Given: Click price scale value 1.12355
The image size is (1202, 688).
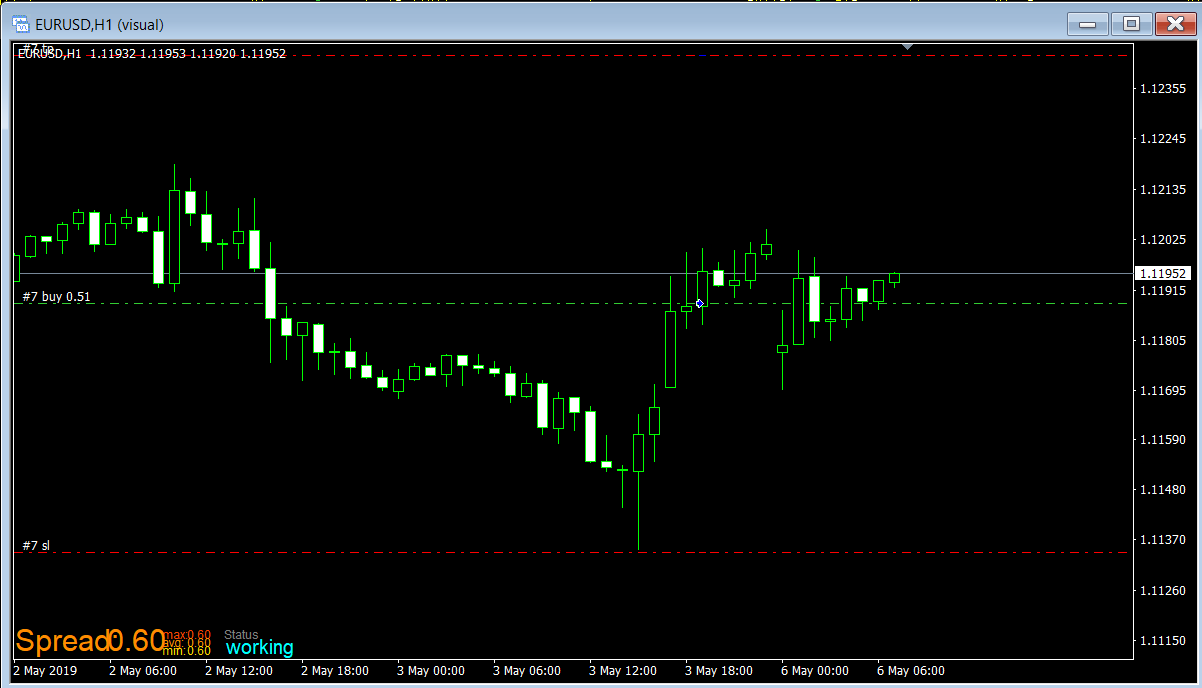Looking at the screenshot, I should tap(1163, 89).
